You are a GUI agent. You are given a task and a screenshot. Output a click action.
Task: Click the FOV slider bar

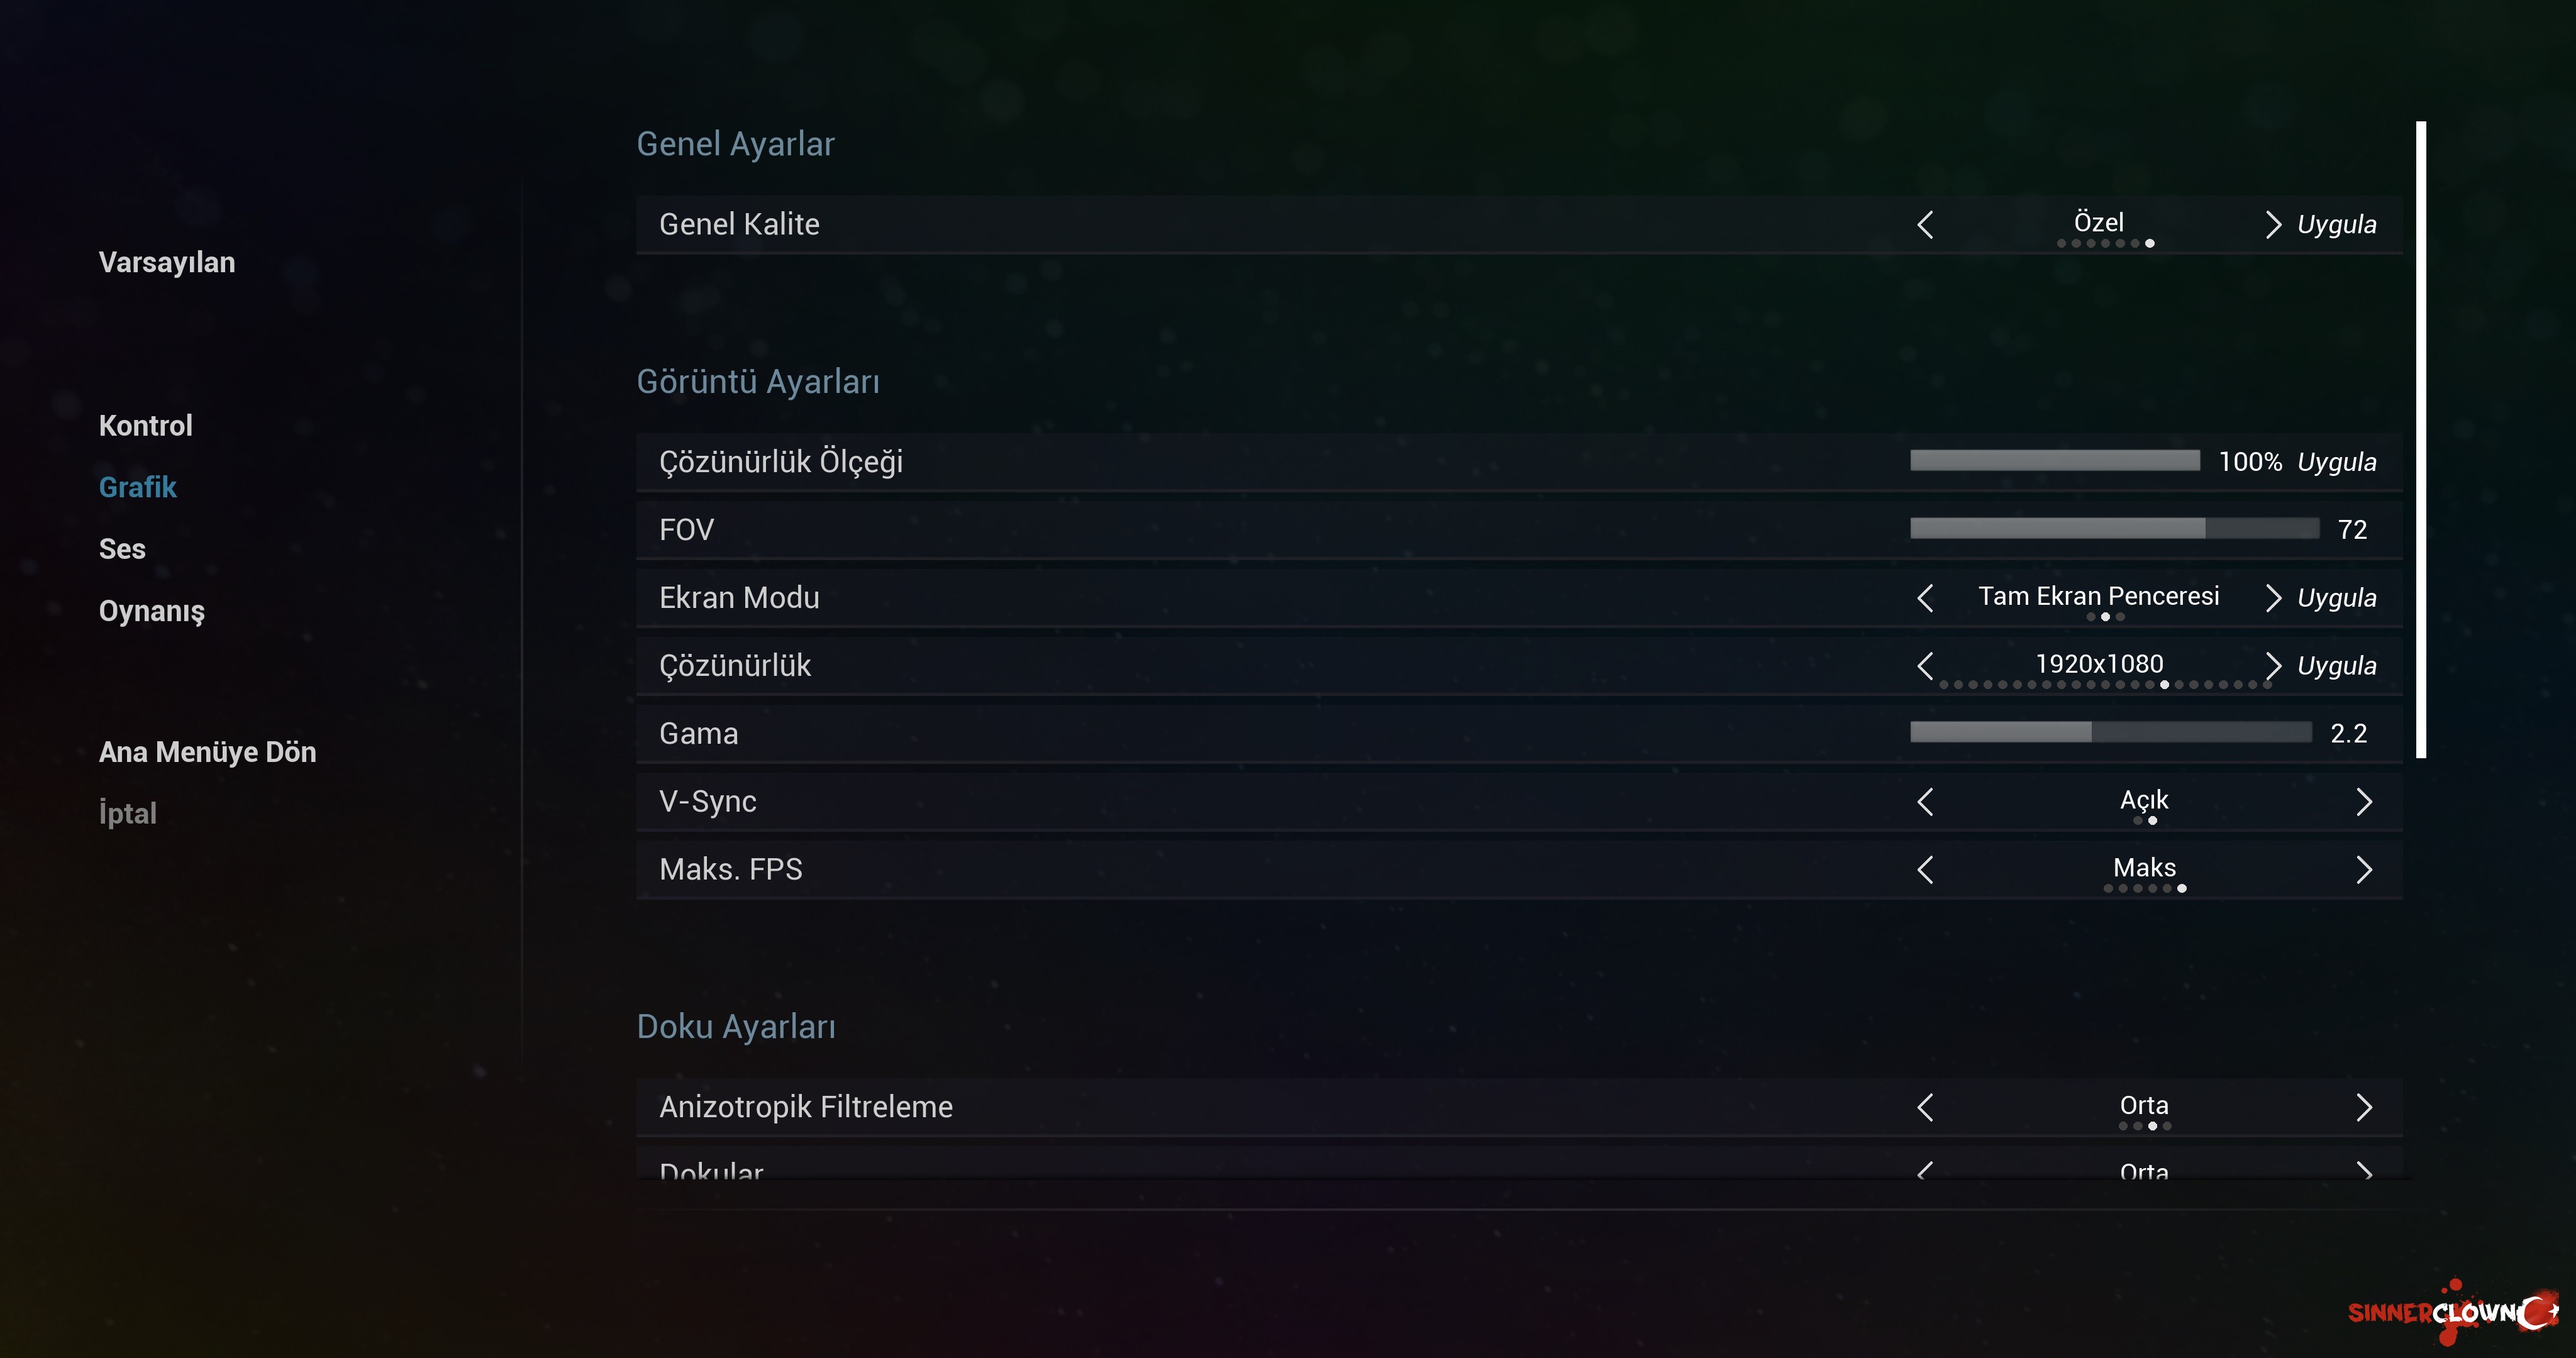click(x=2114, y=529)
